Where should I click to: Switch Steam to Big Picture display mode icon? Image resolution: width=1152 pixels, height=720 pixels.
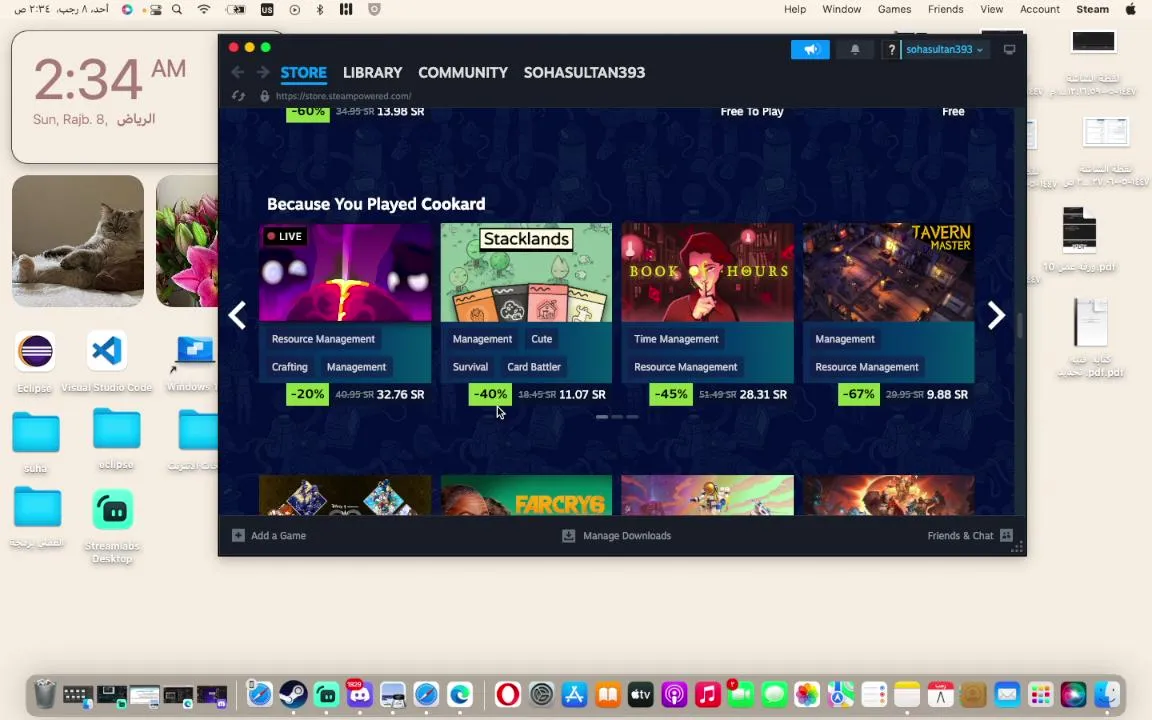(x=1009, y=49)
